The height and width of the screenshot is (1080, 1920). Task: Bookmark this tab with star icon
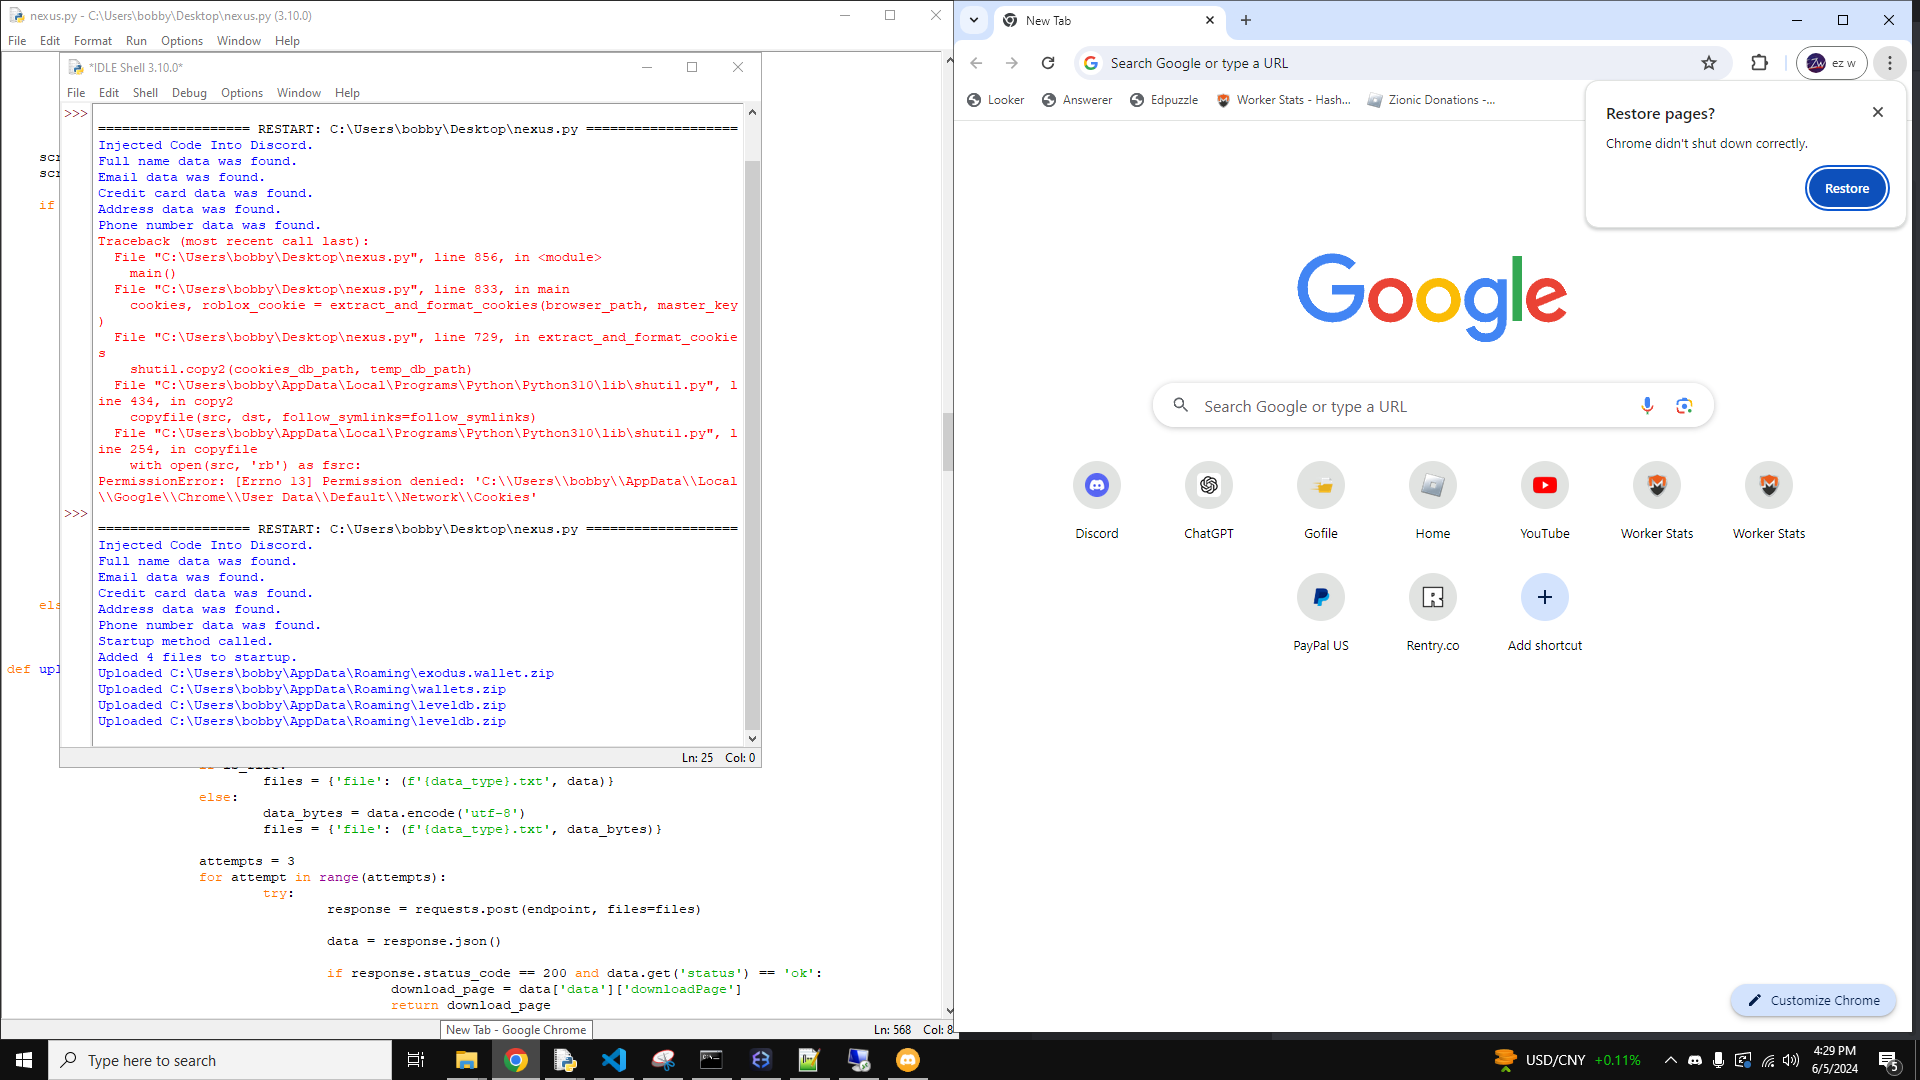(1708, 63)
